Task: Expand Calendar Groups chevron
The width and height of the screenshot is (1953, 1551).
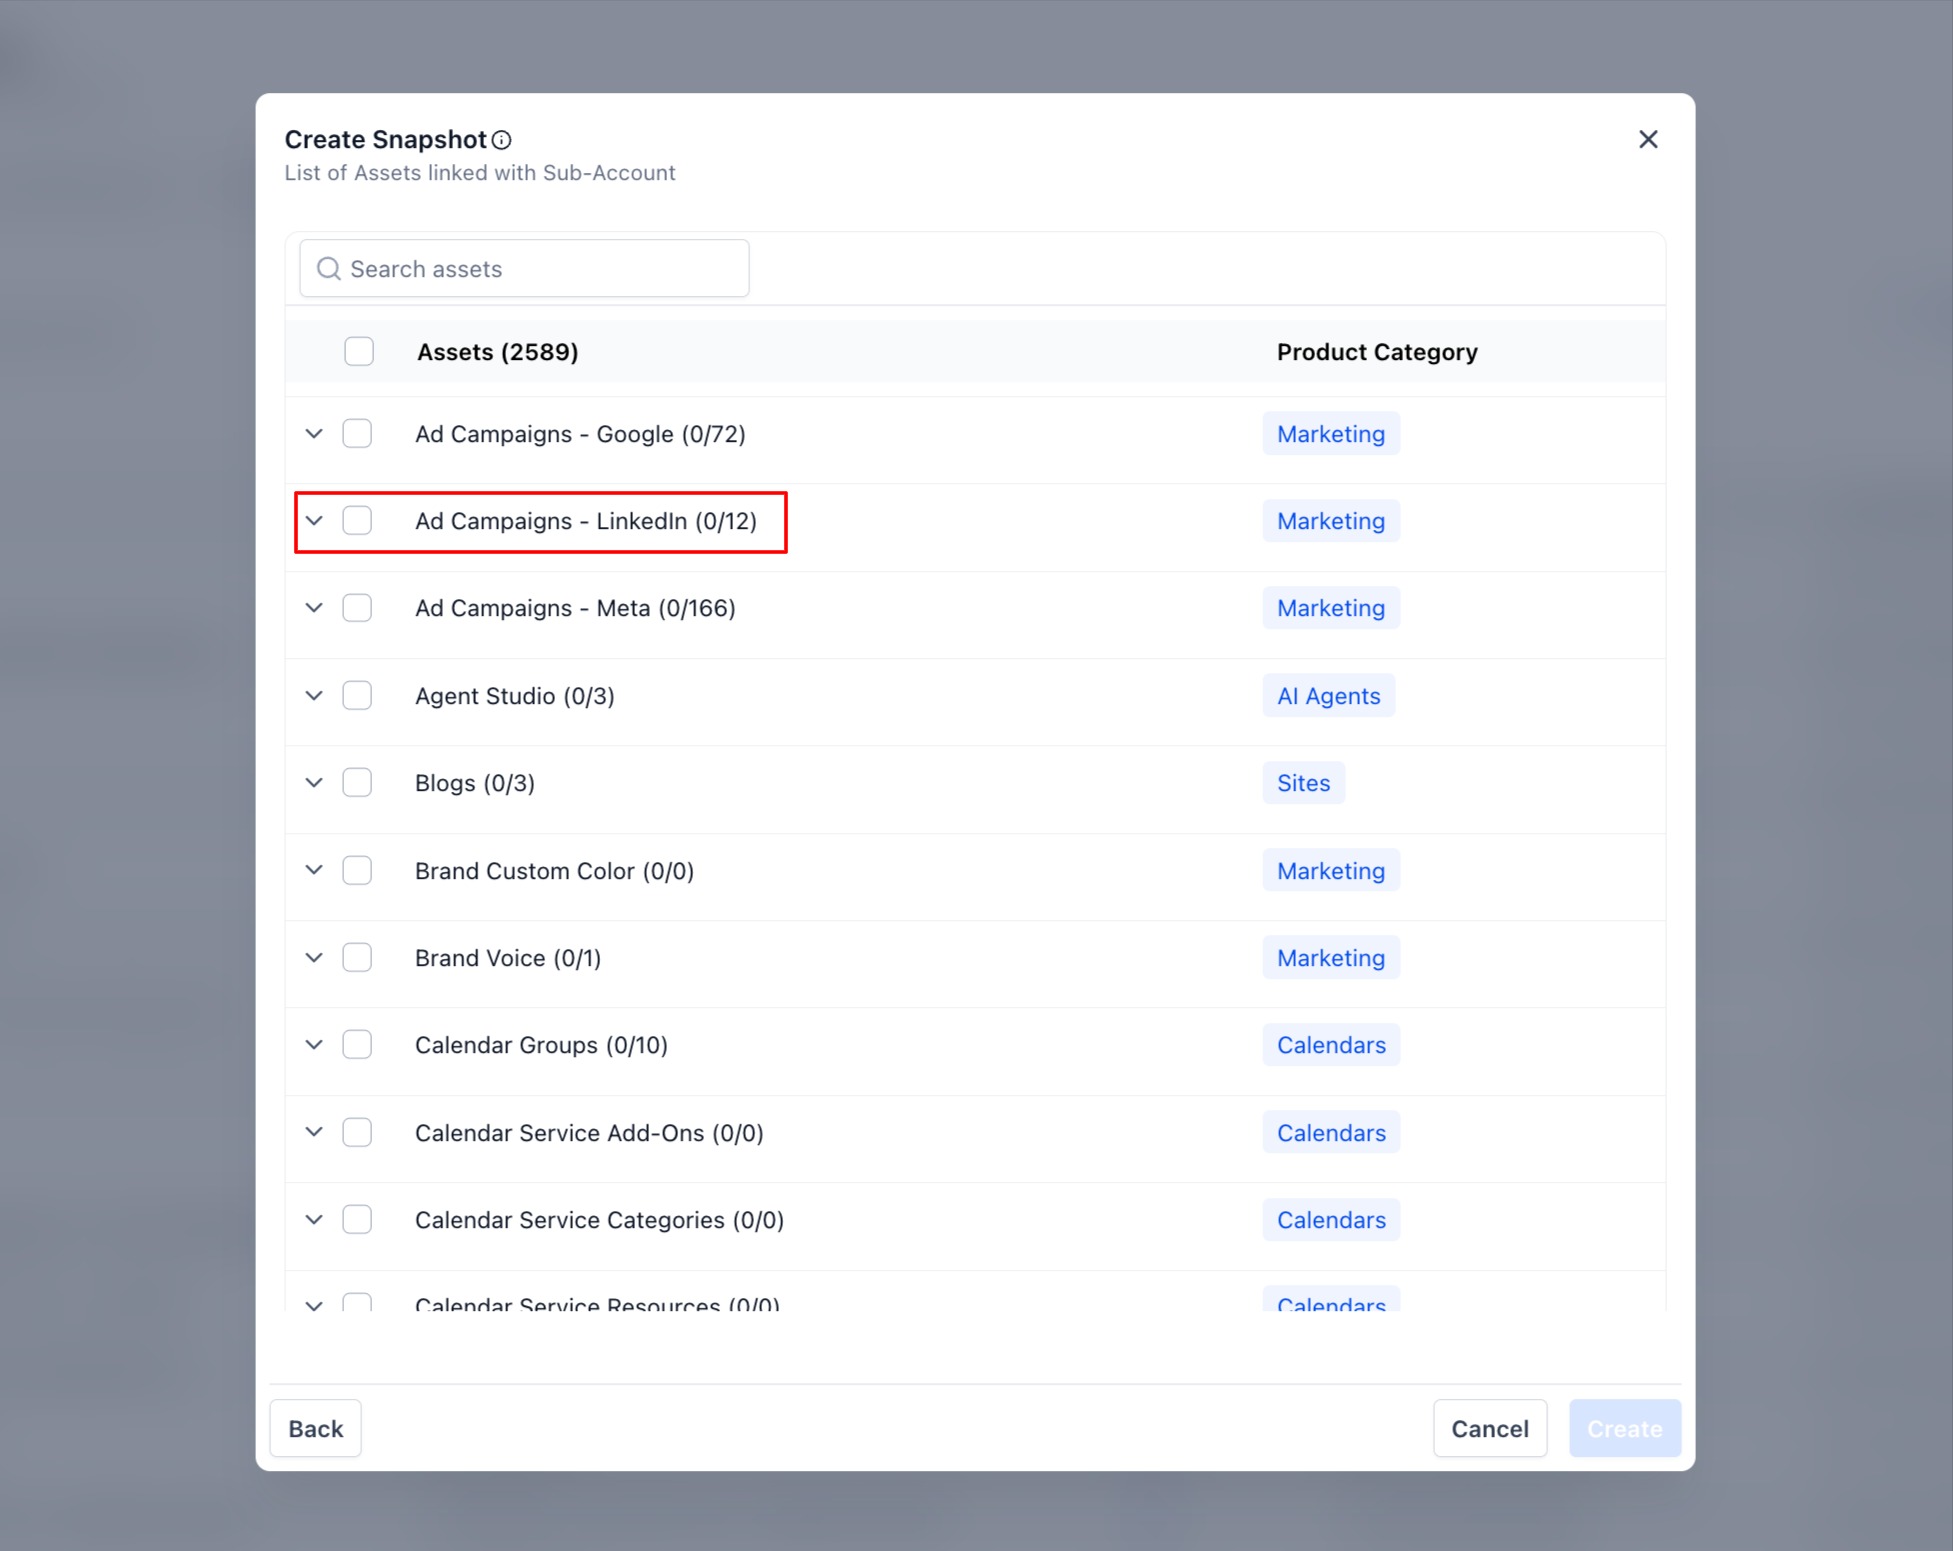Action: (x=314, y=1045)
